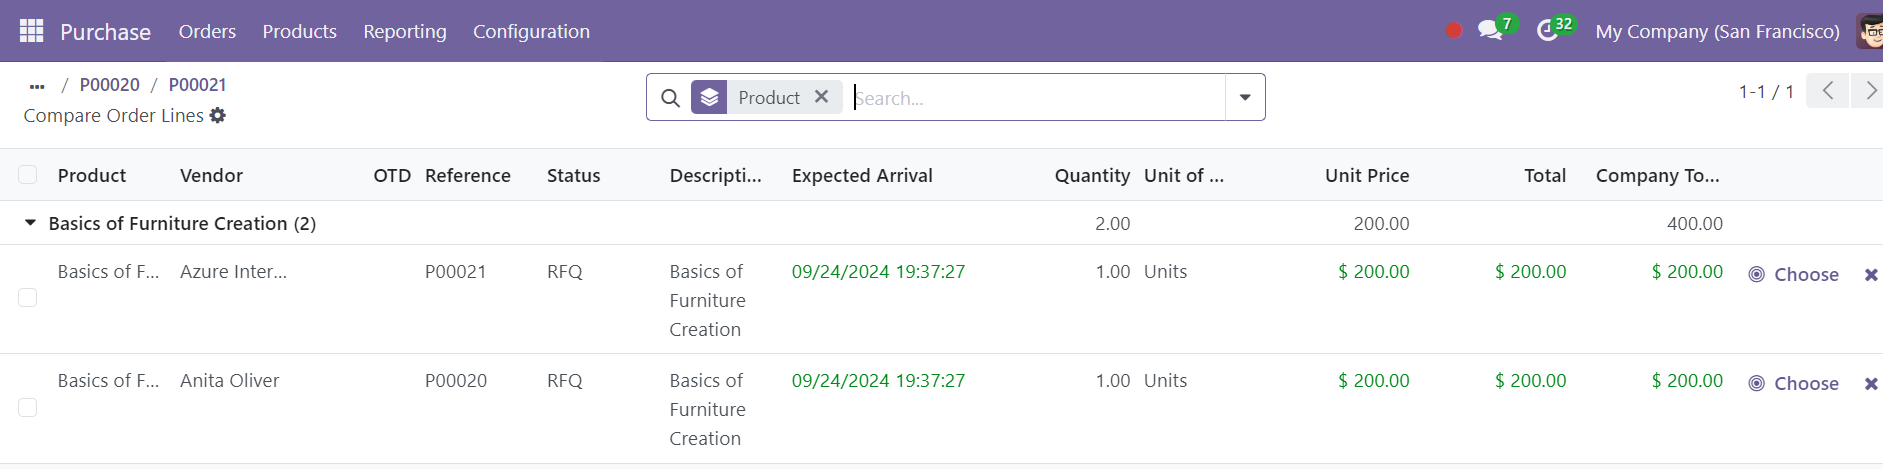Click the X icon on the Azure Inter... row
The width and height of the screenshot is (1883, 469).
[1871, 274]
